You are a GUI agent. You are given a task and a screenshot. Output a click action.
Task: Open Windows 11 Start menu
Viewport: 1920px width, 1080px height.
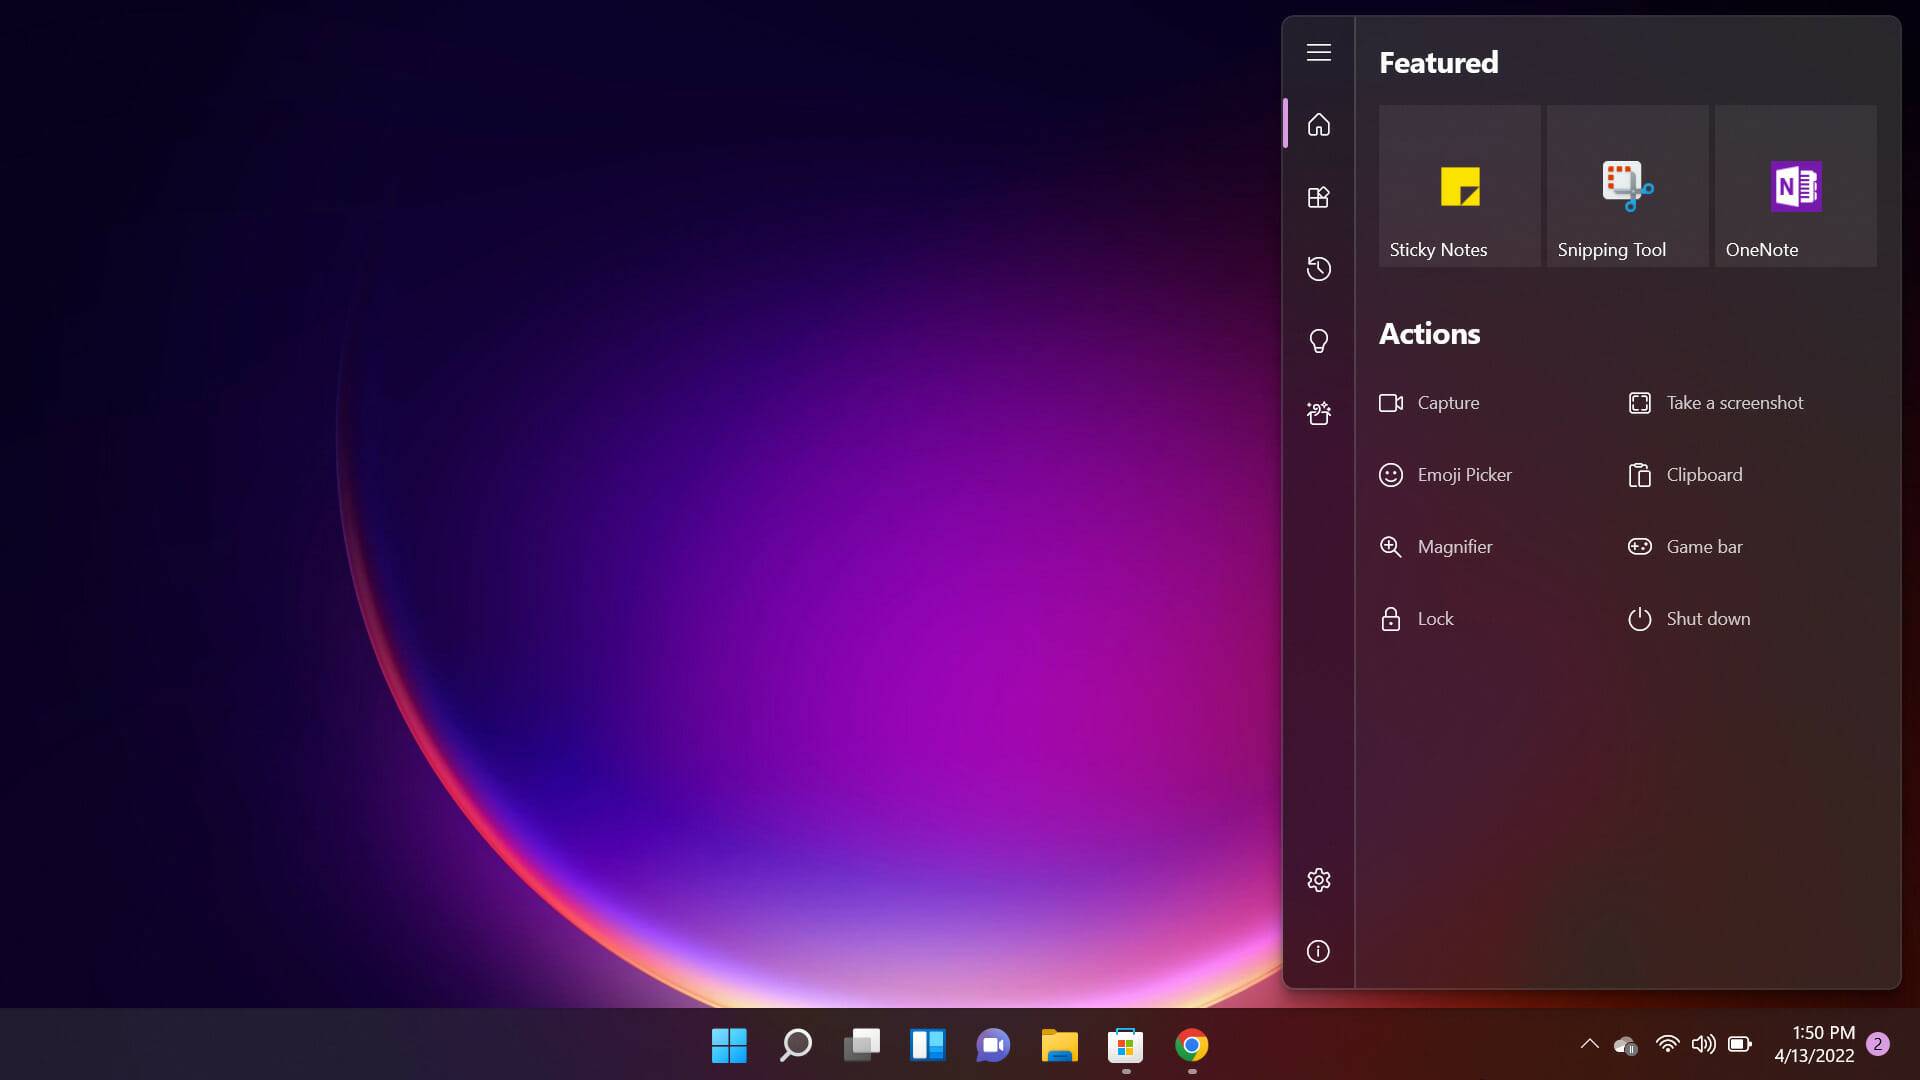coord(729,1046)
